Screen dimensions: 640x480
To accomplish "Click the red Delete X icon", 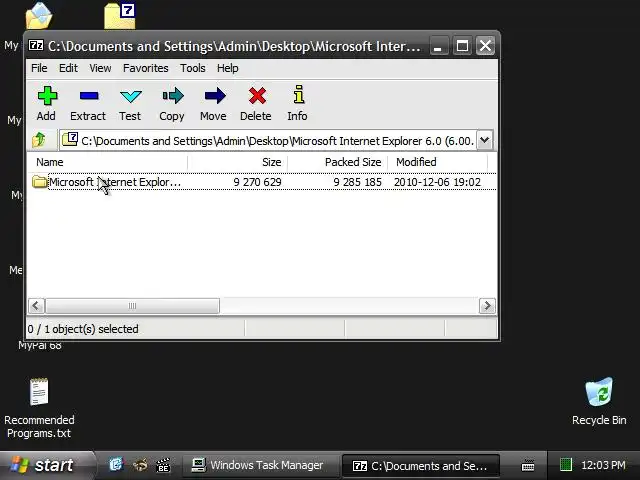I will (257, 96).
